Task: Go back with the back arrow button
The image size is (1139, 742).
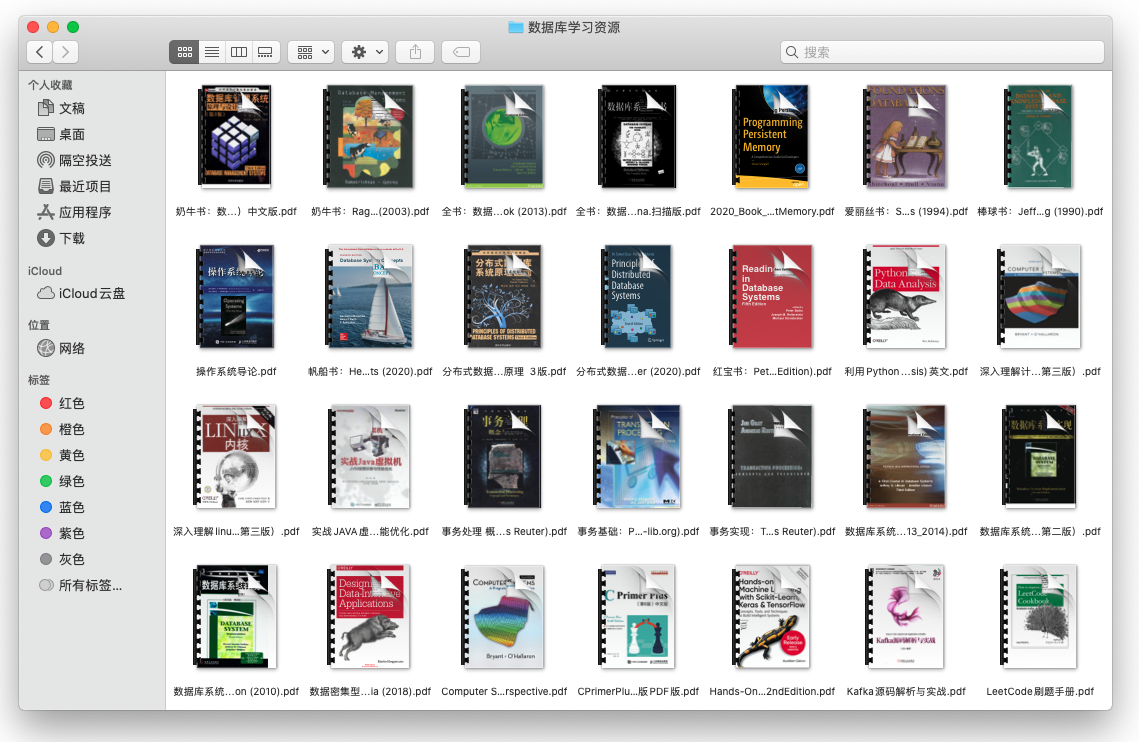Action: pos(40,52)
